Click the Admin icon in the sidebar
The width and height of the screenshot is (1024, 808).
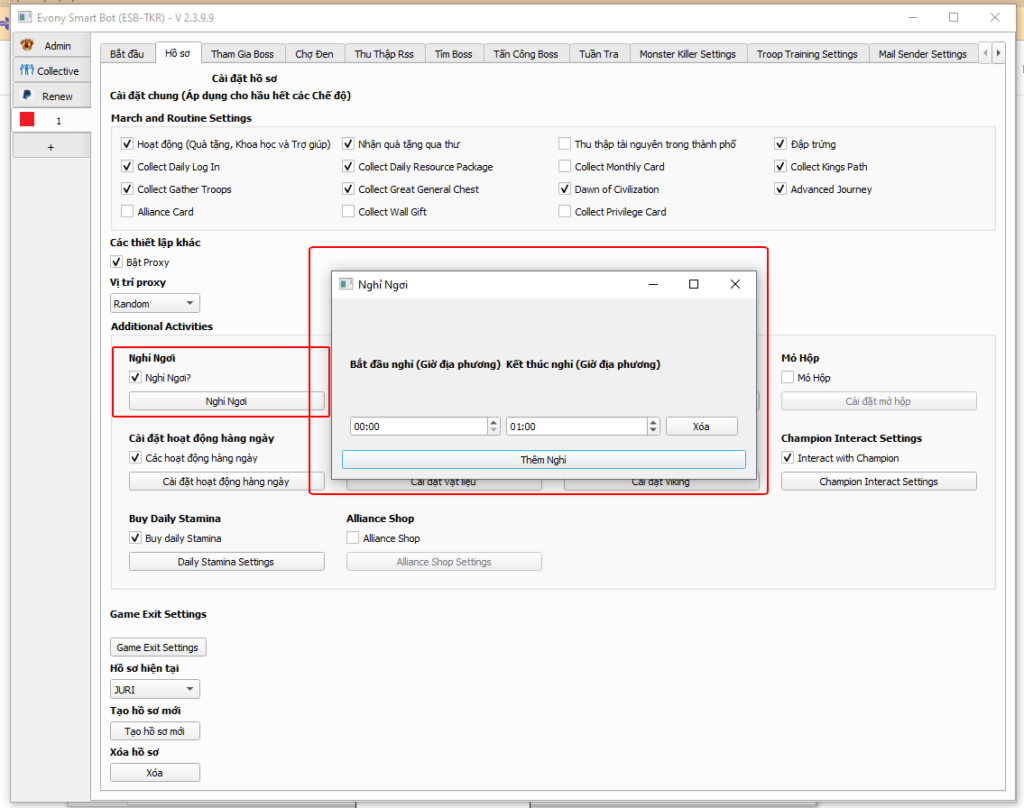coord(27,45)
